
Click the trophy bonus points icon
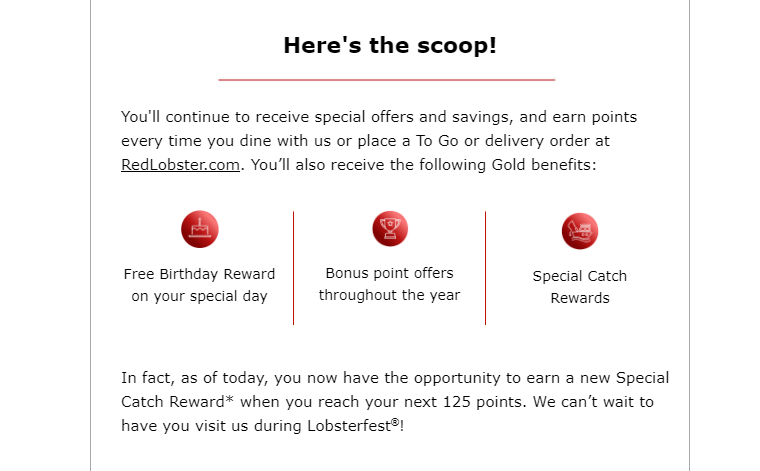[x=390, y=229]
